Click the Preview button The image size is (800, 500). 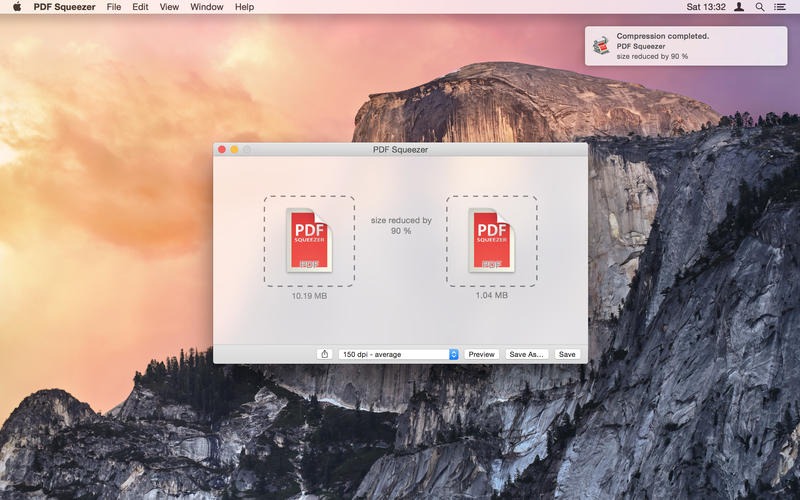[x=481, y=354]
